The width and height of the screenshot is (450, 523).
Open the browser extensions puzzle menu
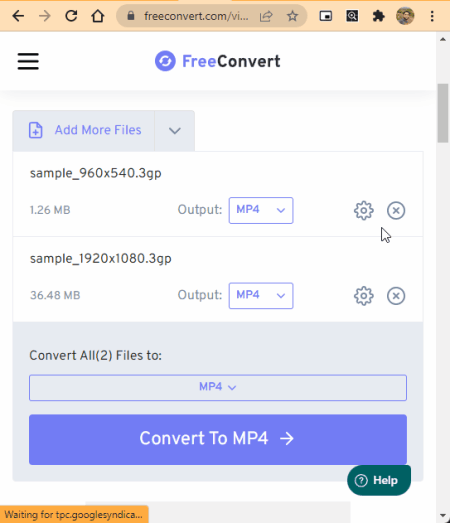pyautogui.click(x=378, y=16)
